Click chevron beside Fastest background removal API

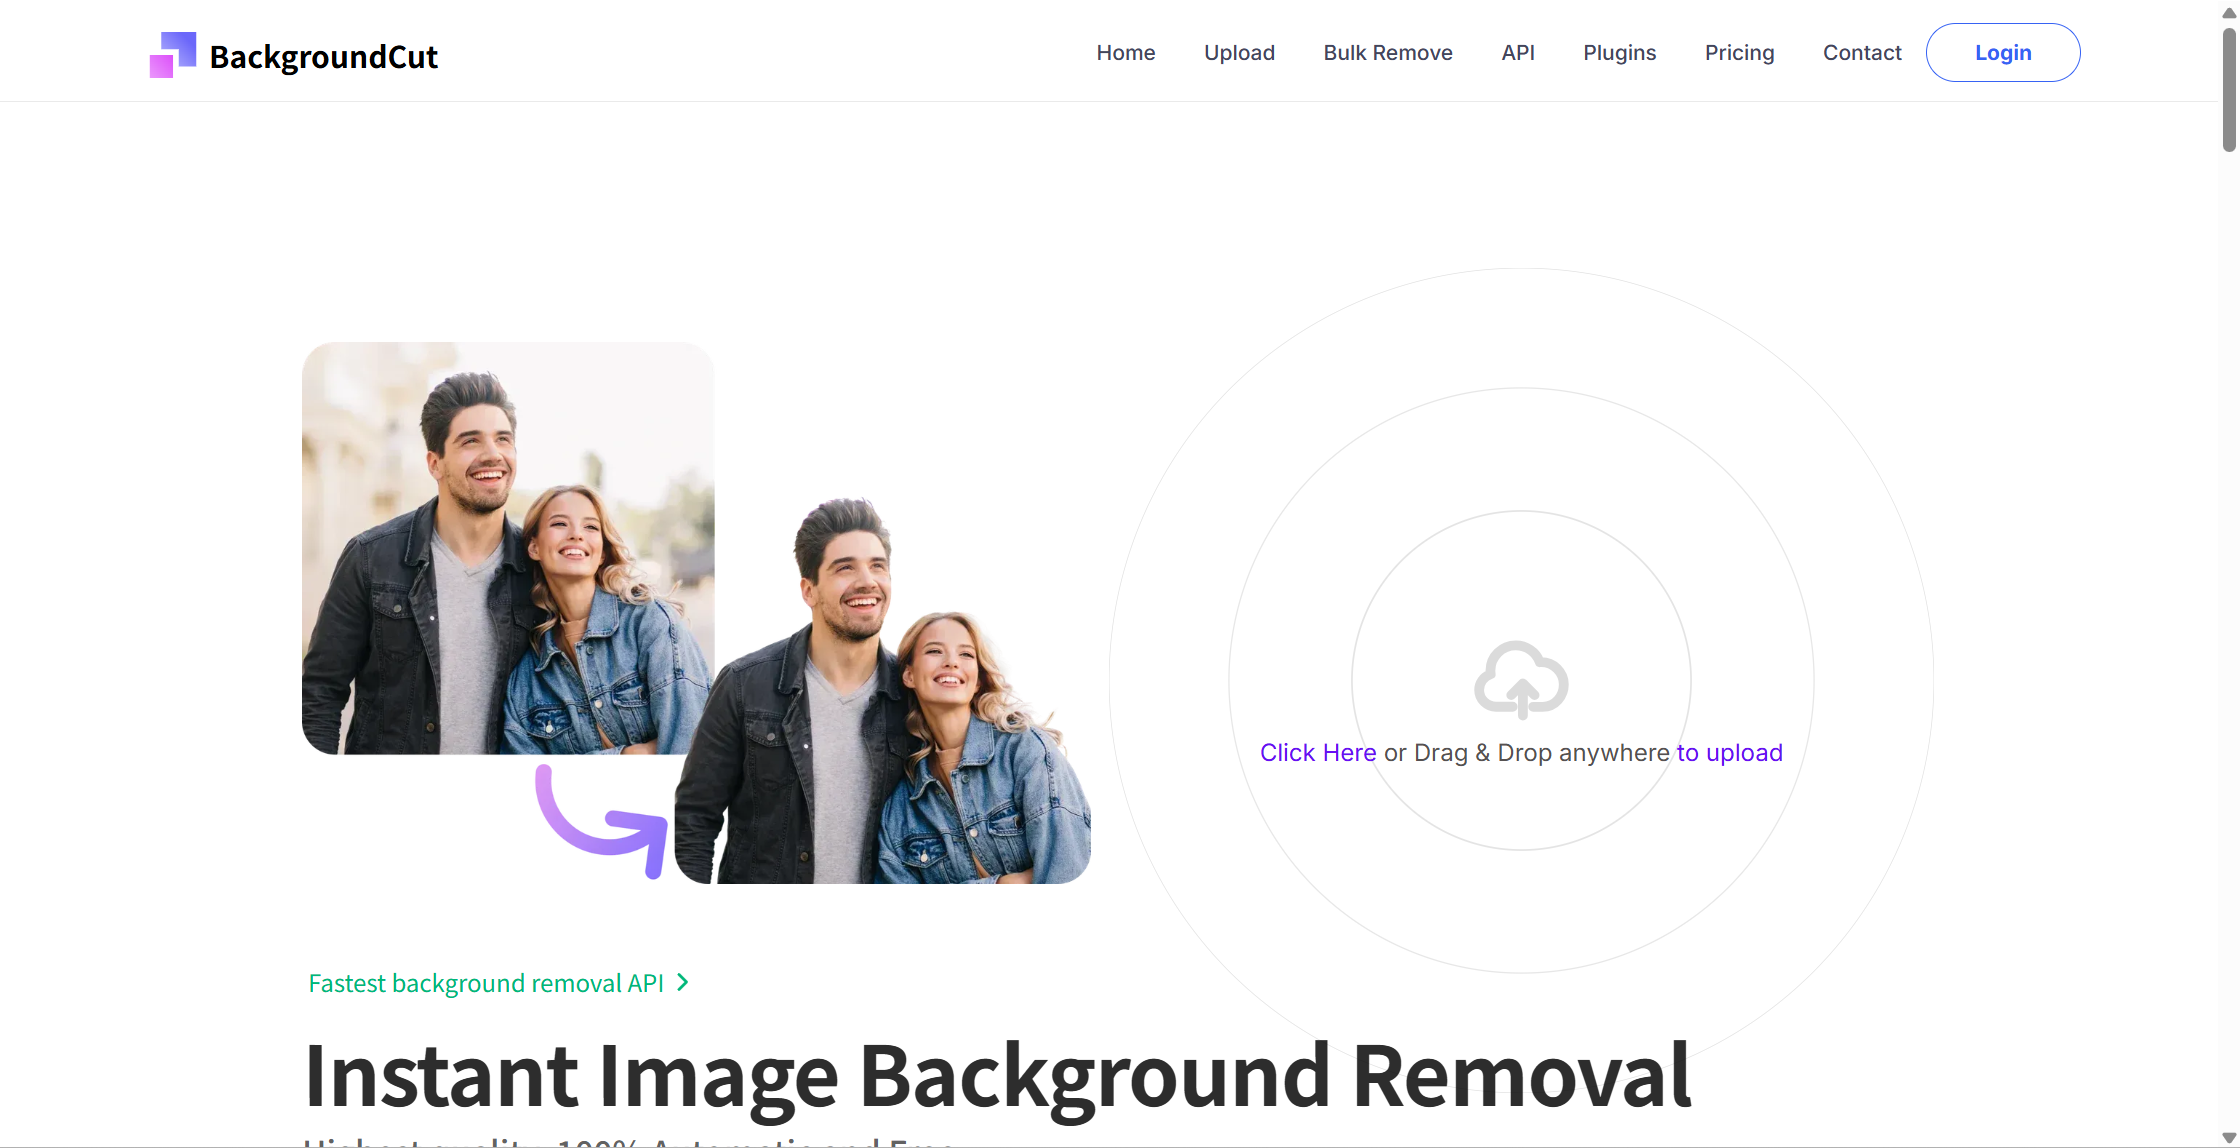click(x=683, y=983)
